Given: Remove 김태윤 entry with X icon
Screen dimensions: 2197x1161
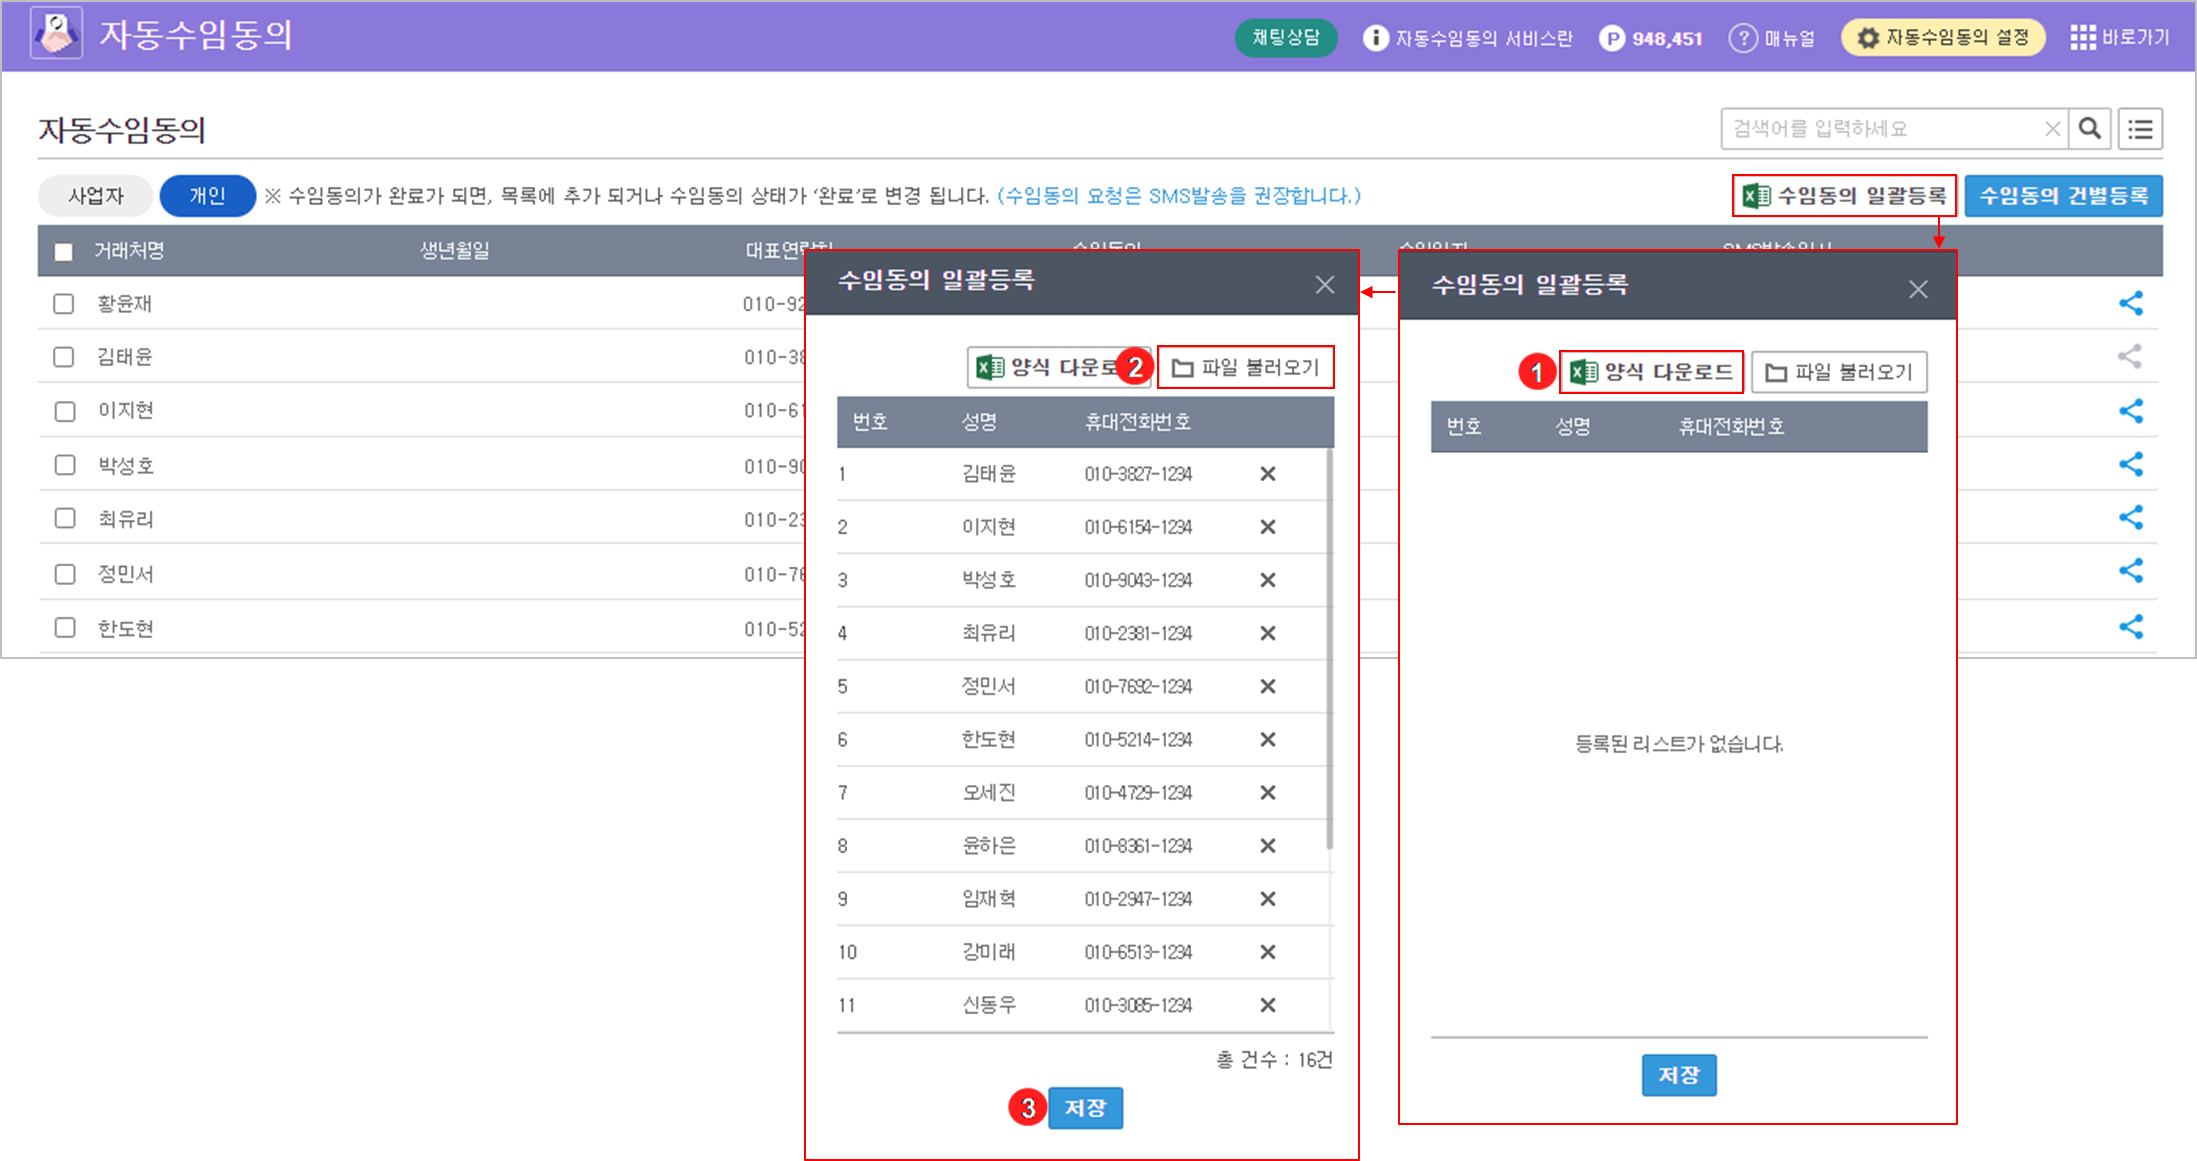Looking at the screenshot, I should point(1267,474).
